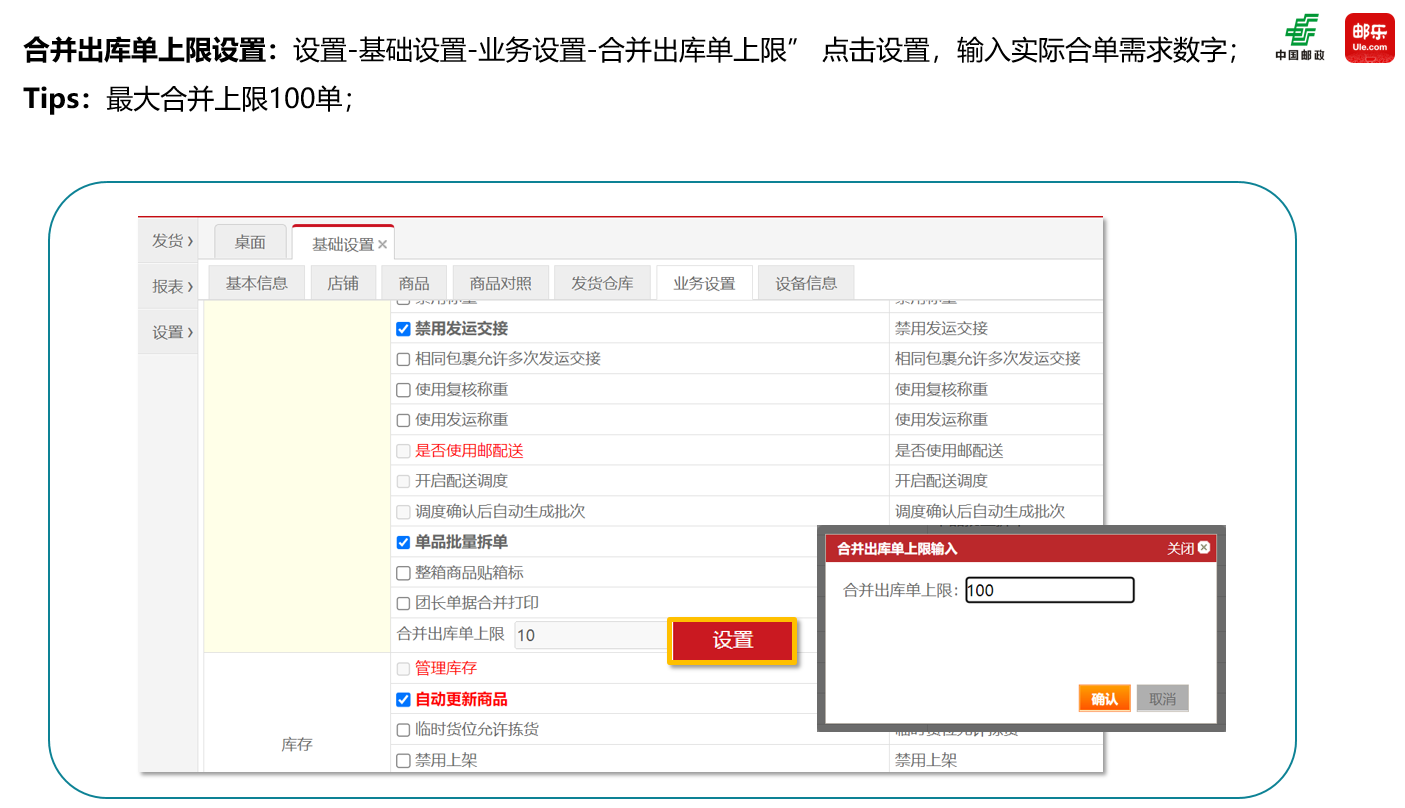Image resolution: width=1405 pixels, height=808 pixels.
Task: Open the 商品 sub-tab
Action: (414, 283)
